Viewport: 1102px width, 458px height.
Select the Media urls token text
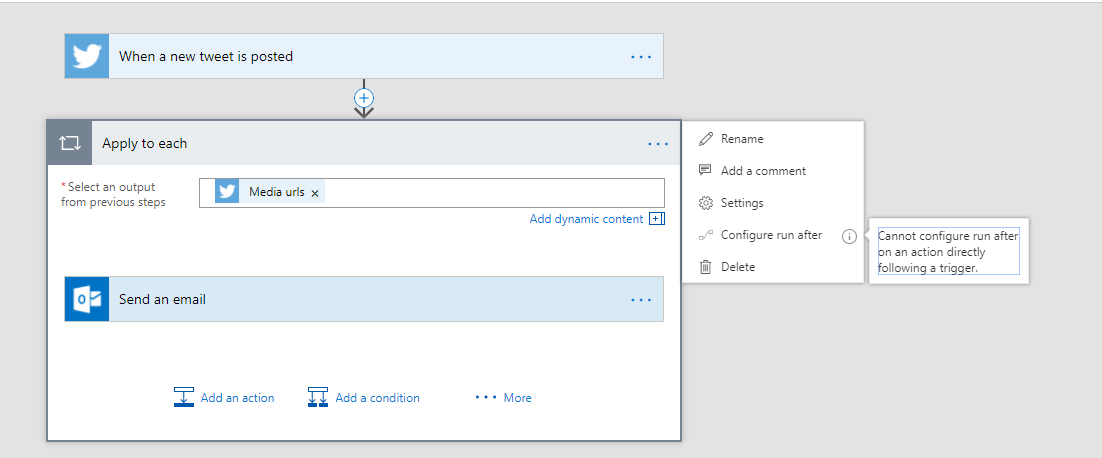277,192
